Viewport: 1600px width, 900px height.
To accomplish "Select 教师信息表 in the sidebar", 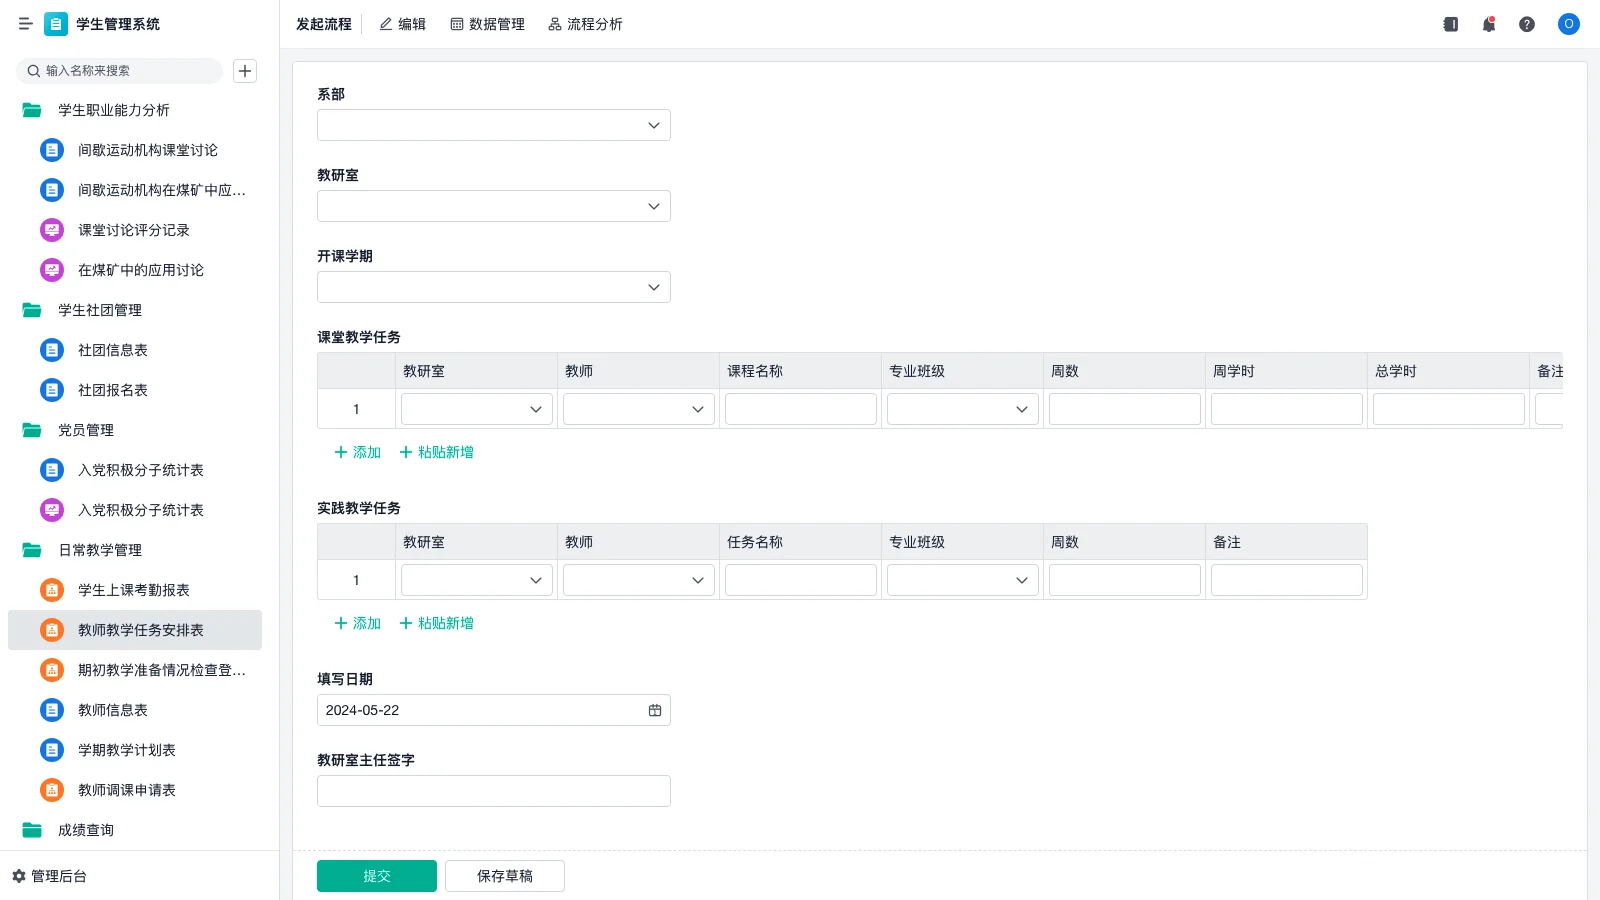I will click(110, 710).
